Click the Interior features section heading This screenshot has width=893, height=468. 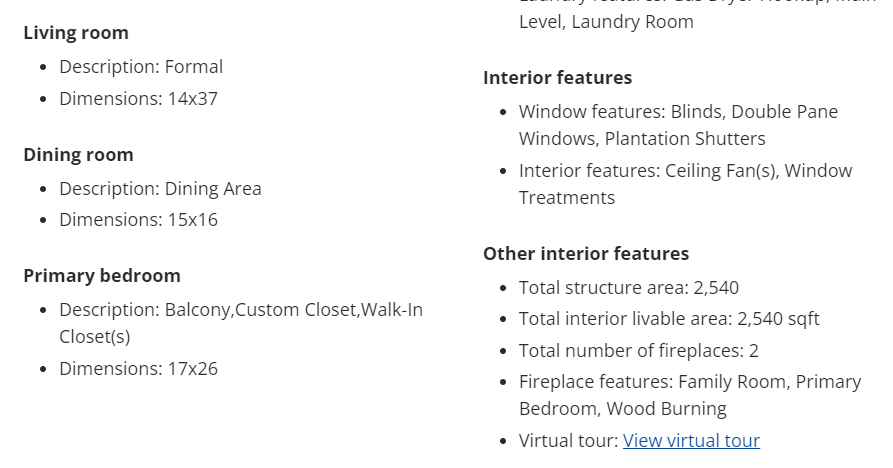coord(557,78)
